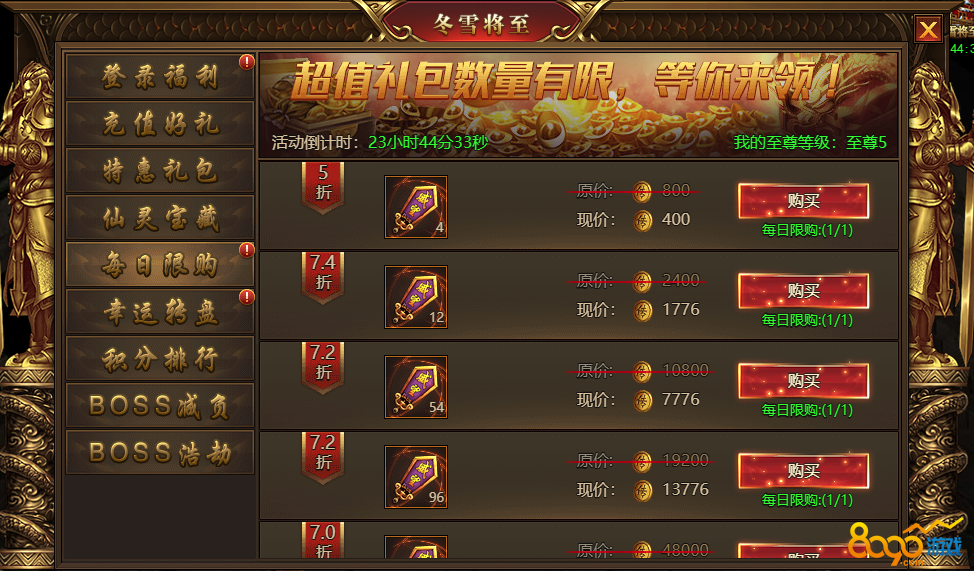974x571 pixels.
Task: Click the item icon with quantity 4
Action: 416,207
